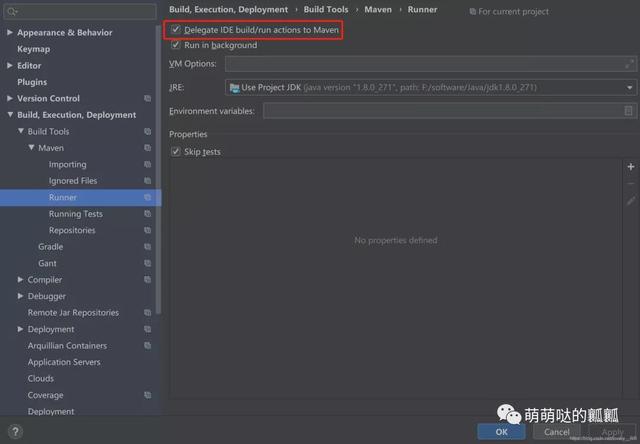
Task: Open Remote Jar Repositories settings
Action: [73, 313]
